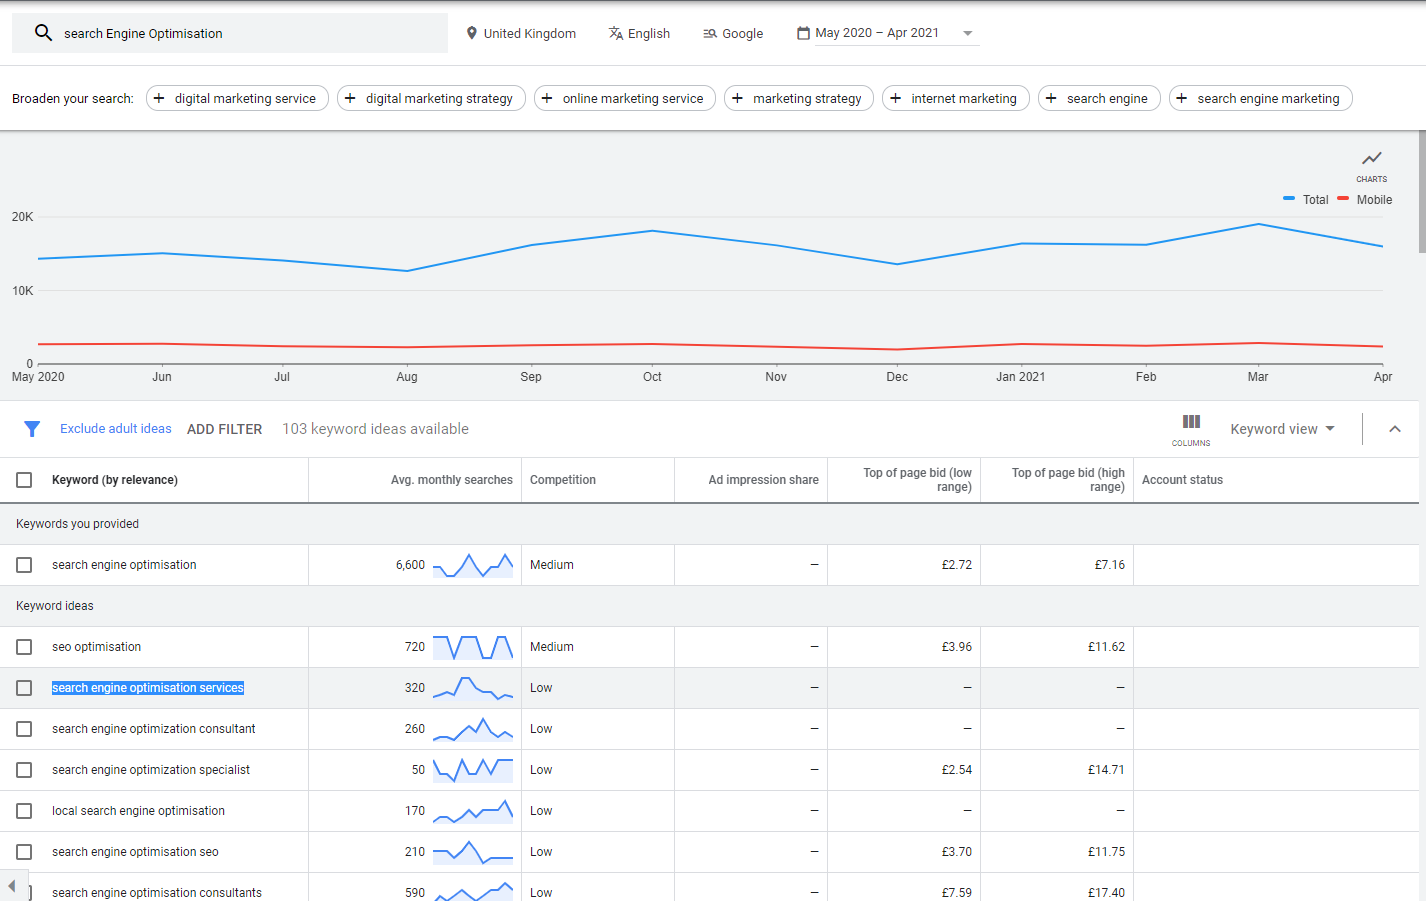The height and width of the screenshot is (901, 1426).
Task: Sort by Top of page bid (high range)
Action: coord(1068,480)
